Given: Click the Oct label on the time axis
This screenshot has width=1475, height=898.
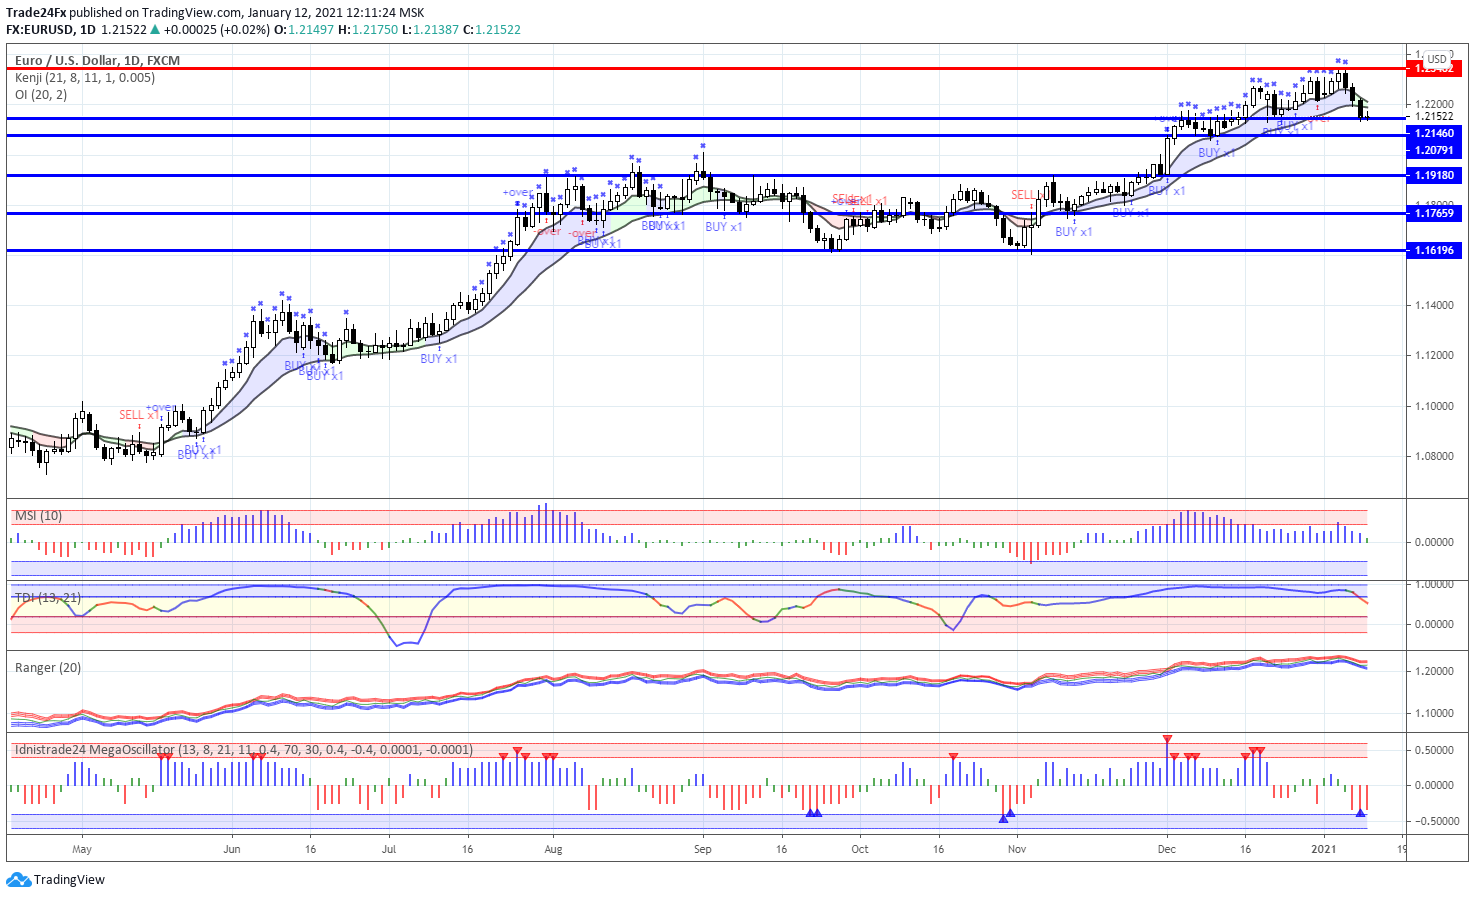Looking at the screenshot, I should click(x=860, y=849).
